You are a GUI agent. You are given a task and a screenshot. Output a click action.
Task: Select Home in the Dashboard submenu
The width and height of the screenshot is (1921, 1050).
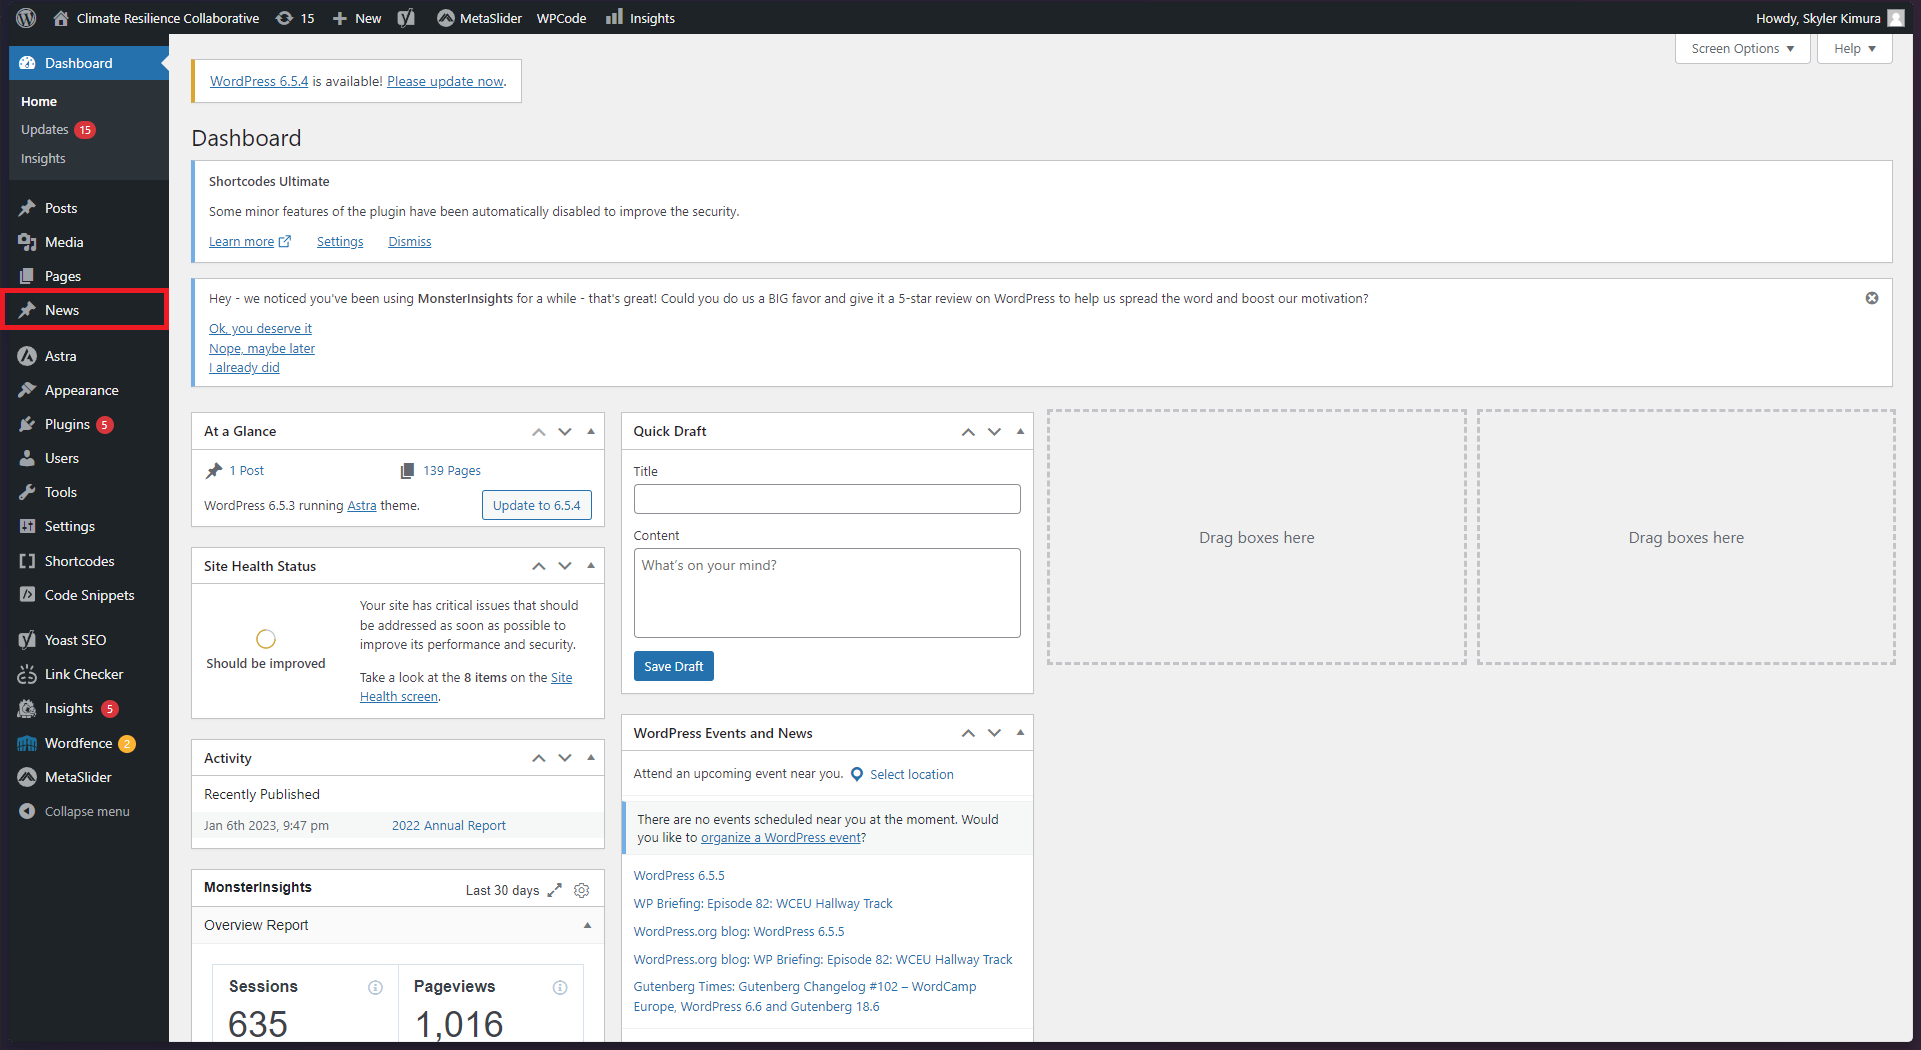39,101
